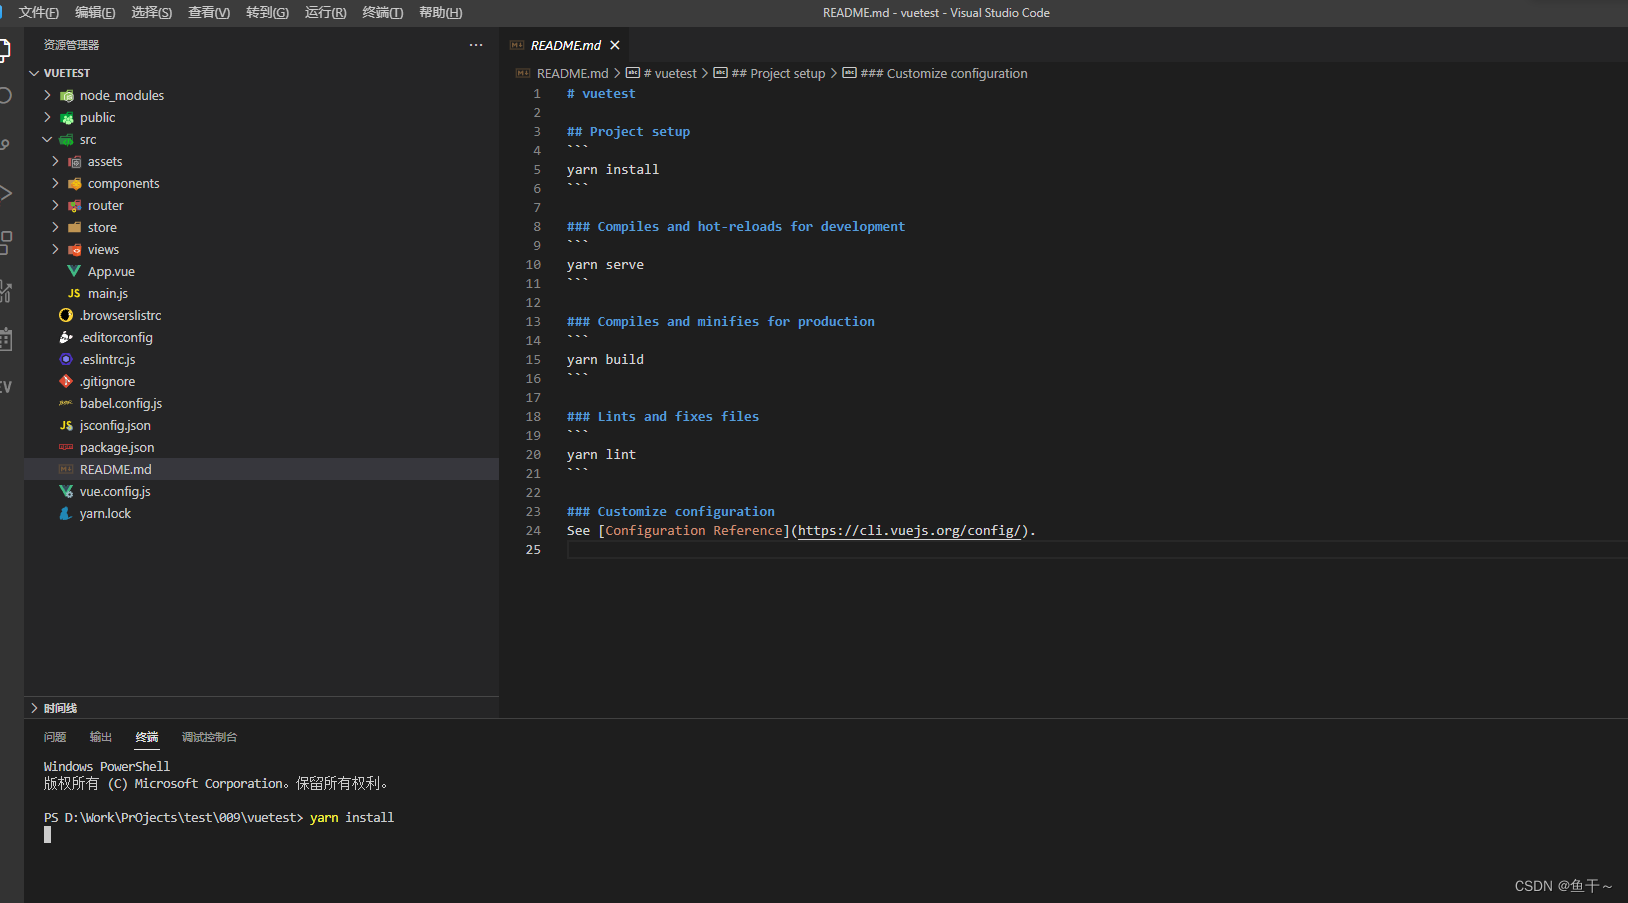Place cursor on empty editor line 25
Screen dimensions: 1628x903
[1097, 549]
